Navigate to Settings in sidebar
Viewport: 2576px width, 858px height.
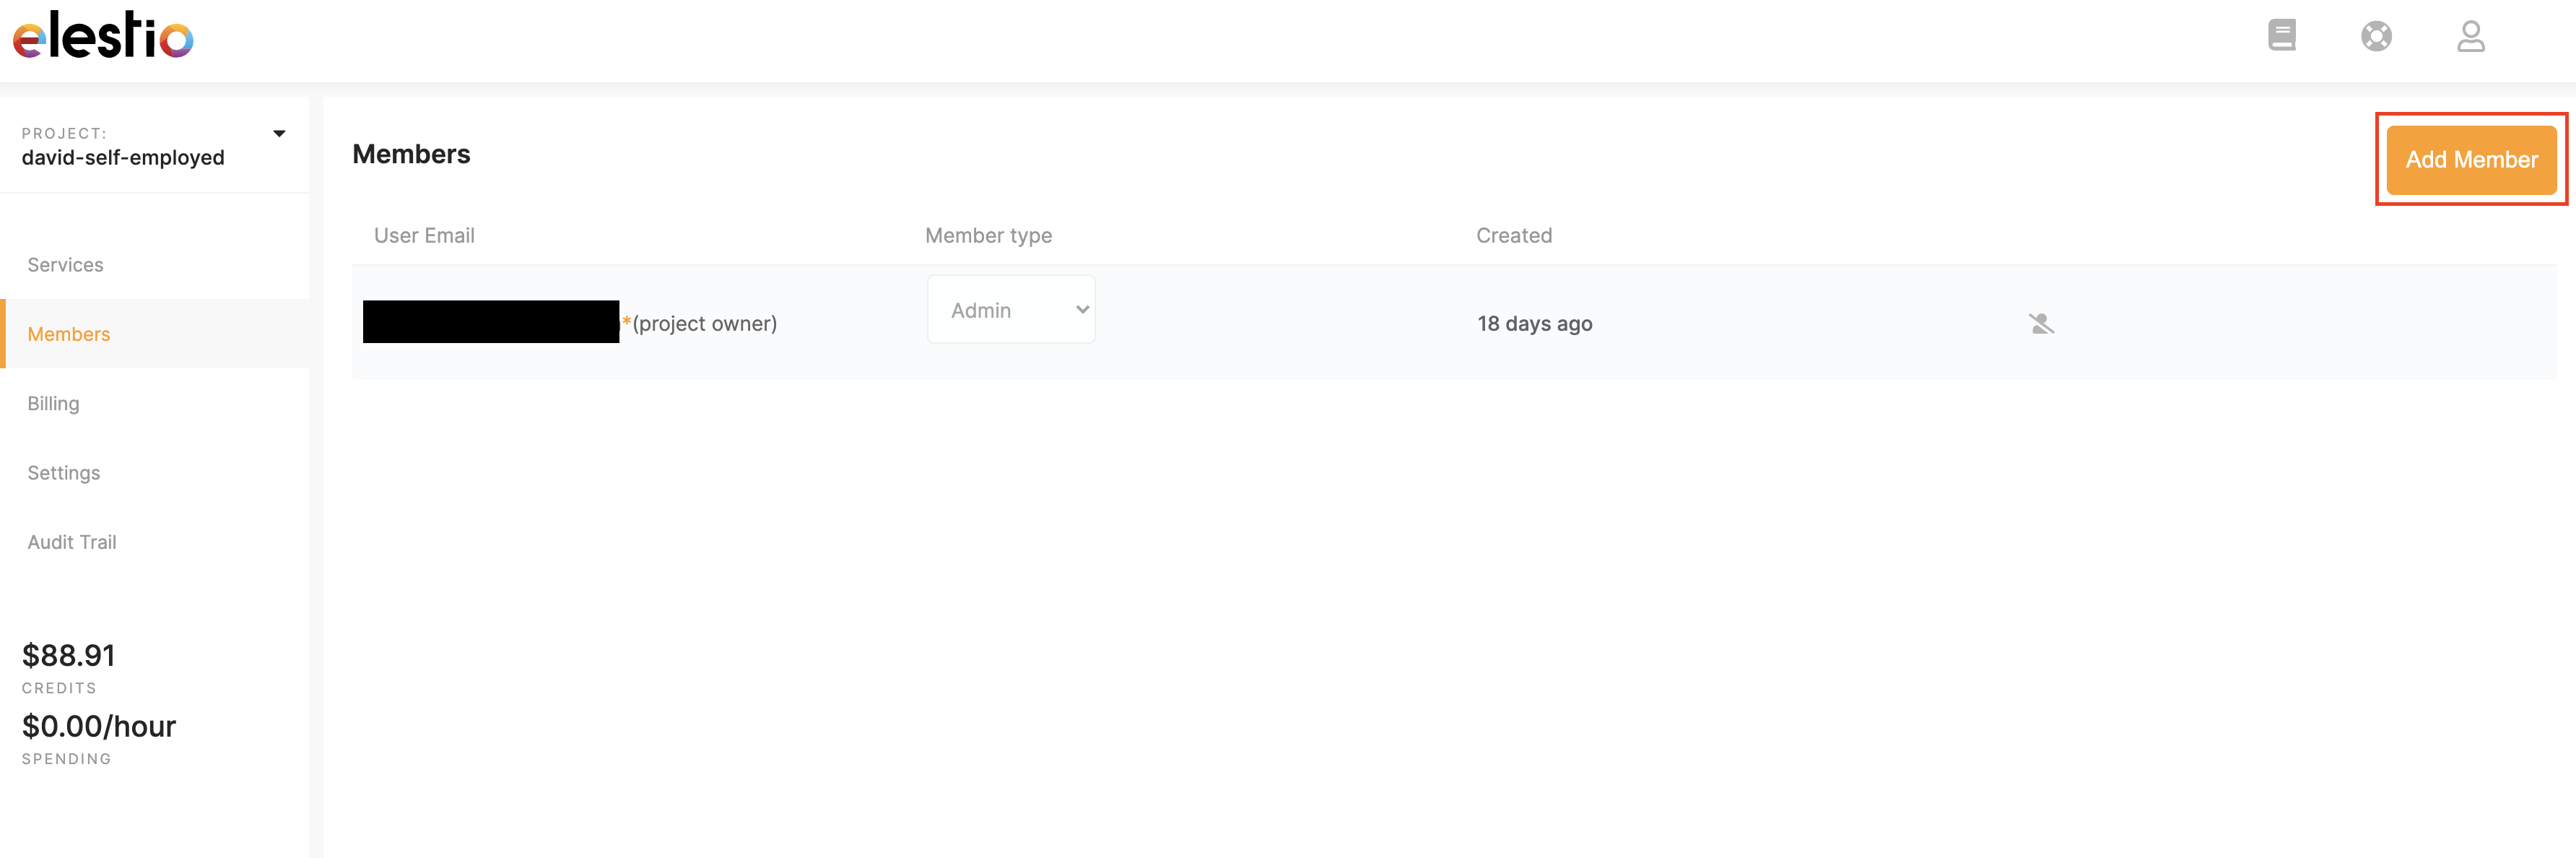(64, 473)
